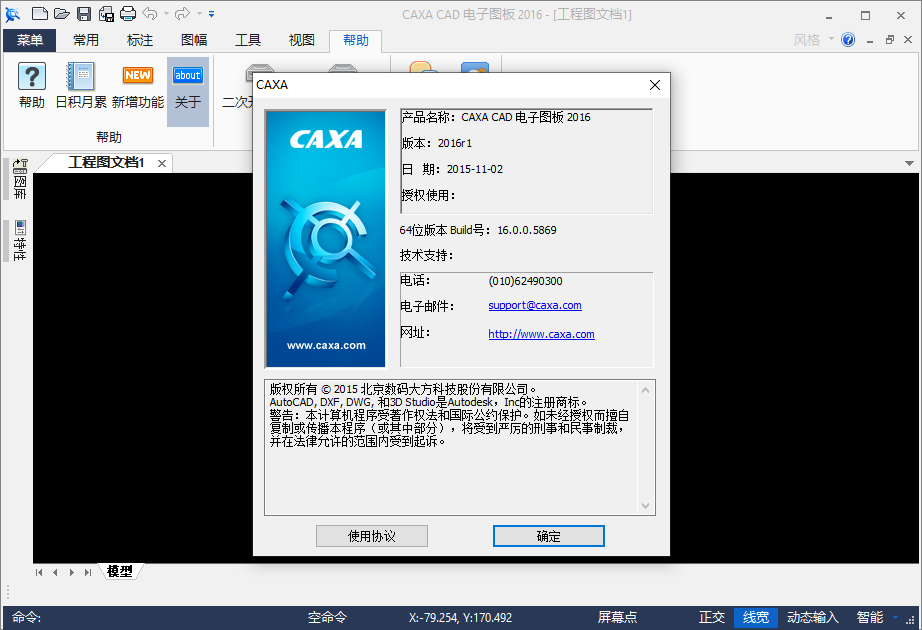
Task: Click the blue help question icon beside 风格
Action: coord(848,40)
